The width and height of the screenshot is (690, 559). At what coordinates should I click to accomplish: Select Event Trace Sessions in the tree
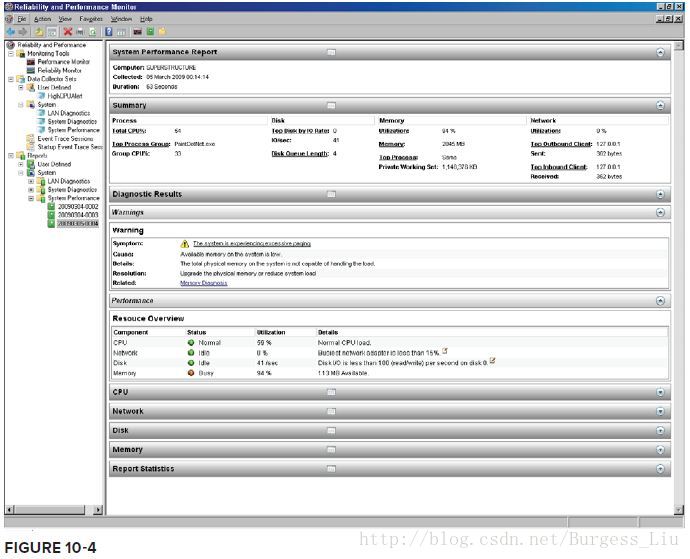click(x=65, y=139)
